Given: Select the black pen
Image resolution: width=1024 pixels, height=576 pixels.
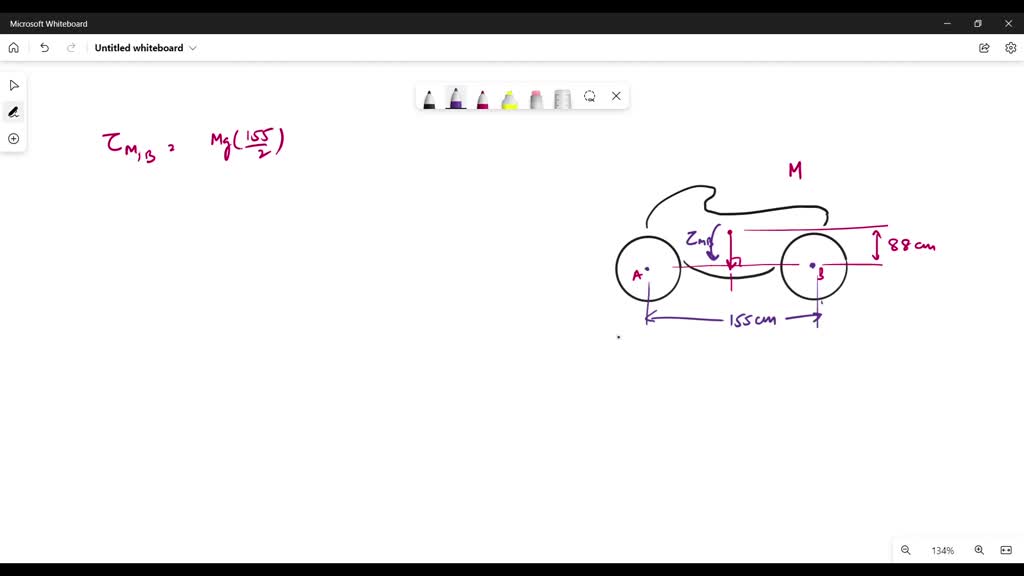Looking at the screenshot, I should pyautogui.click(x=429, y=97).
